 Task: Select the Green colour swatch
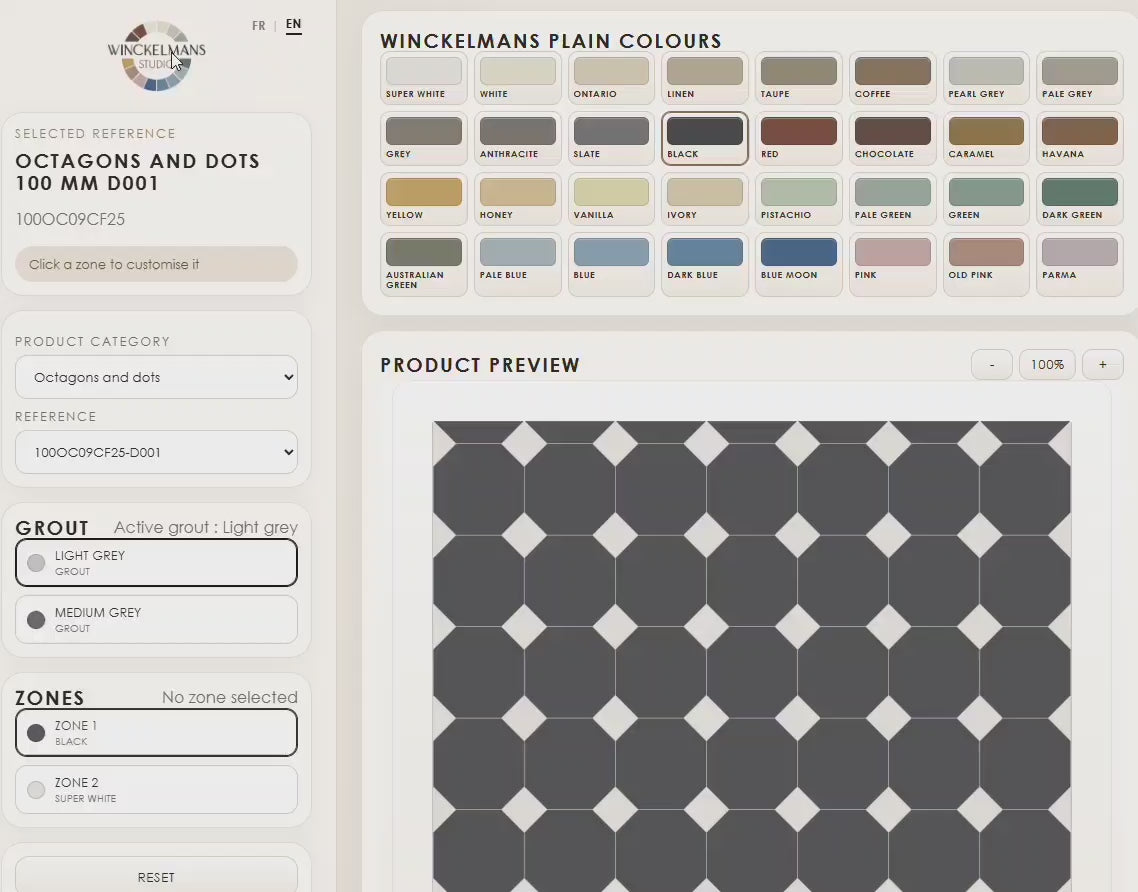(x=986, y=199)
